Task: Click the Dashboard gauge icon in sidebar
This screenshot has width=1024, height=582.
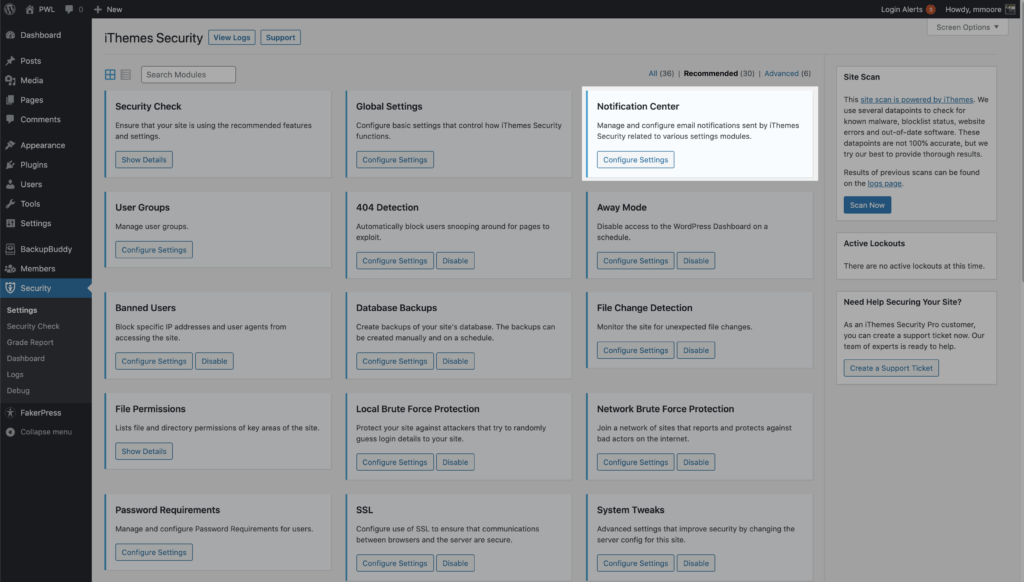Action: click(10, 35)
